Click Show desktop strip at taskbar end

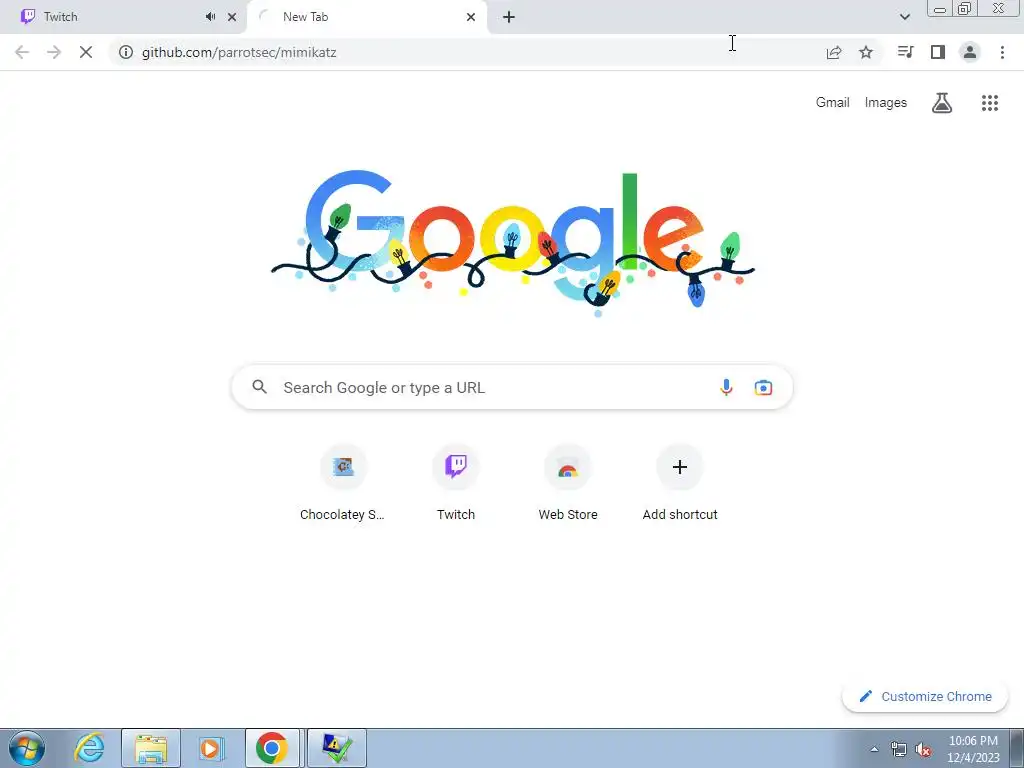[1017, 748]
